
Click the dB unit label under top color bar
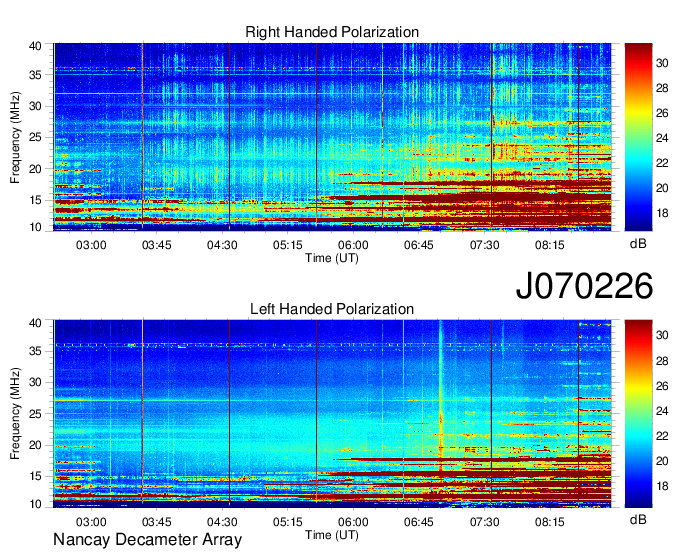[x=638, y=244]
